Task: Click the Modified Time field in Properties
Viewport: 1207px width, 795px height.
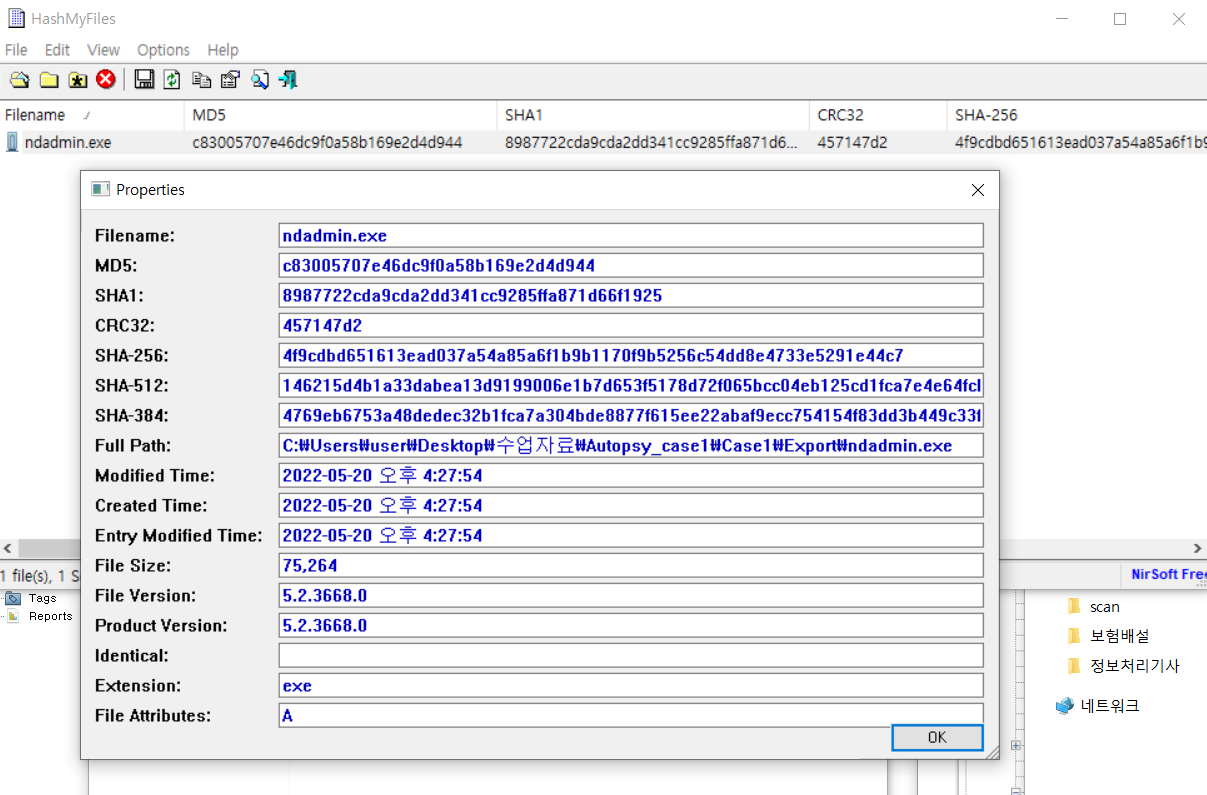Action: point(631,475)
